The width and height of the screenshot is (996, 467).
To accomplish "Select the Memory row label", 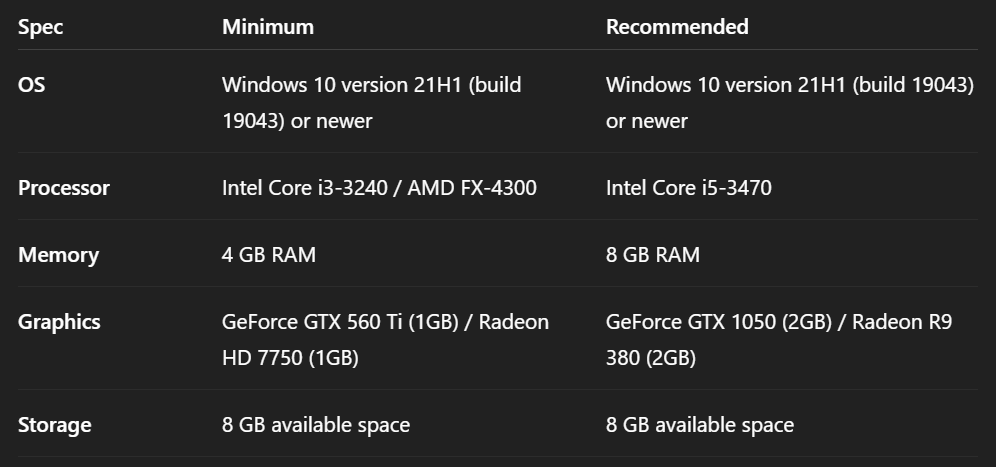I will click(x=58, y=255).
